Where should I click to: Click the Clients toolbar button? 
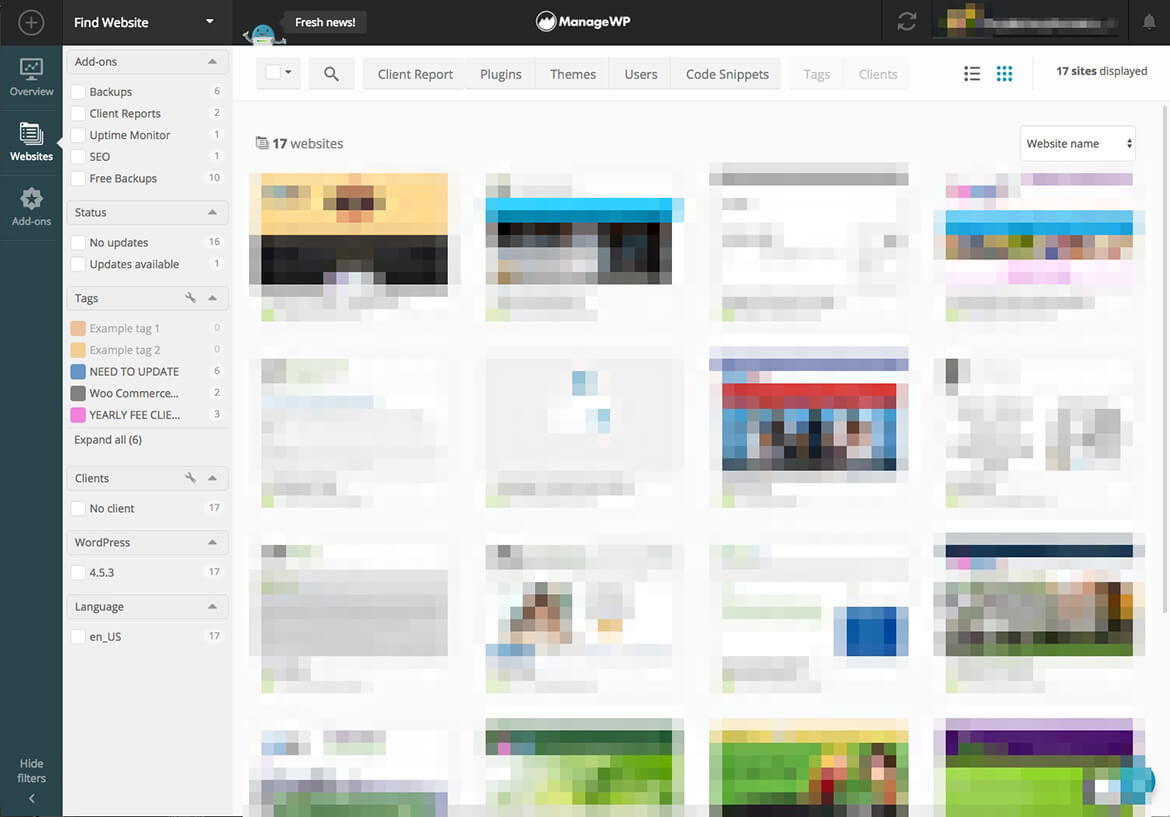(878, 74)
